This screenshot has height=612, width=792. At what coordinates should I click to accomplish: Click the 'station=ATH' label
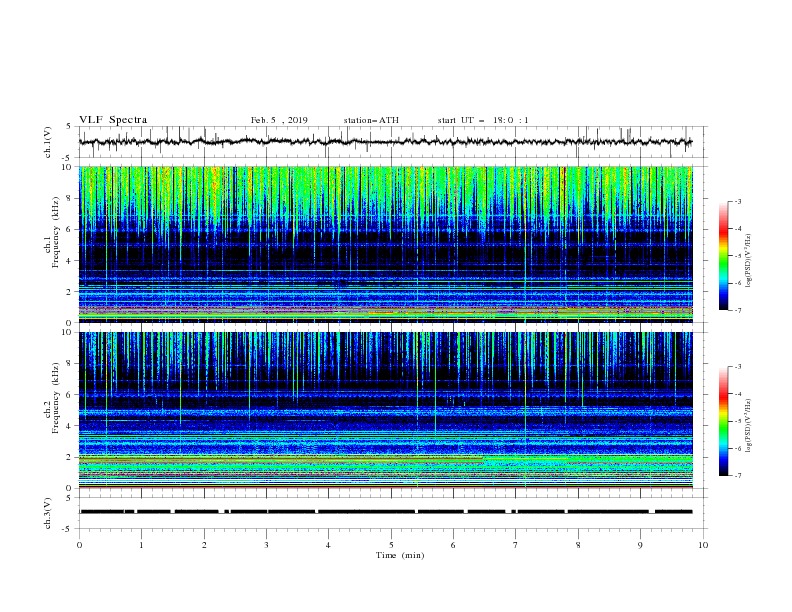(371, 120)
